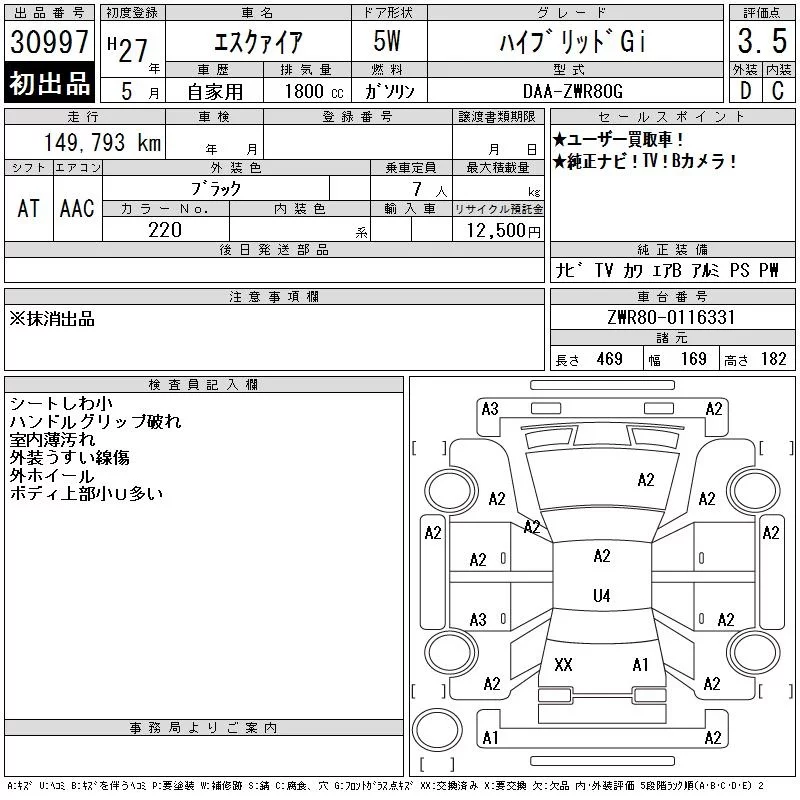Image resolution: width=800 pixels, height=800 pixels.
Task: Select the 車台番号 header
Action: click(672, 296)
